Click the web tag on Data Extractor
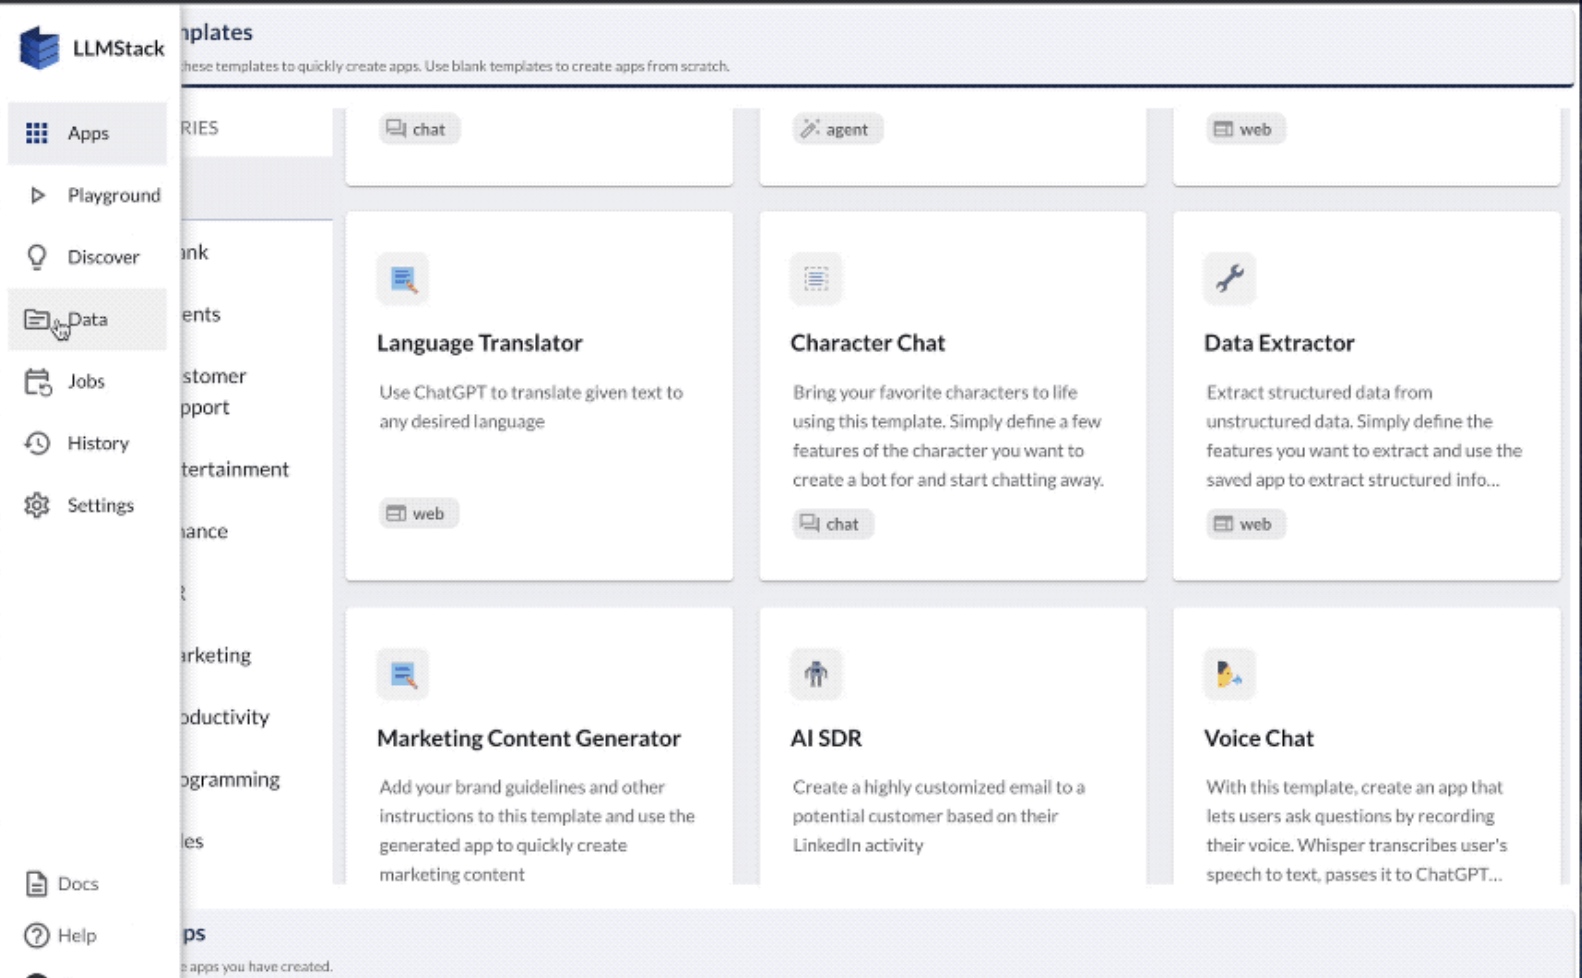Screen dimensions: 1582x978 coord(1245,524)
